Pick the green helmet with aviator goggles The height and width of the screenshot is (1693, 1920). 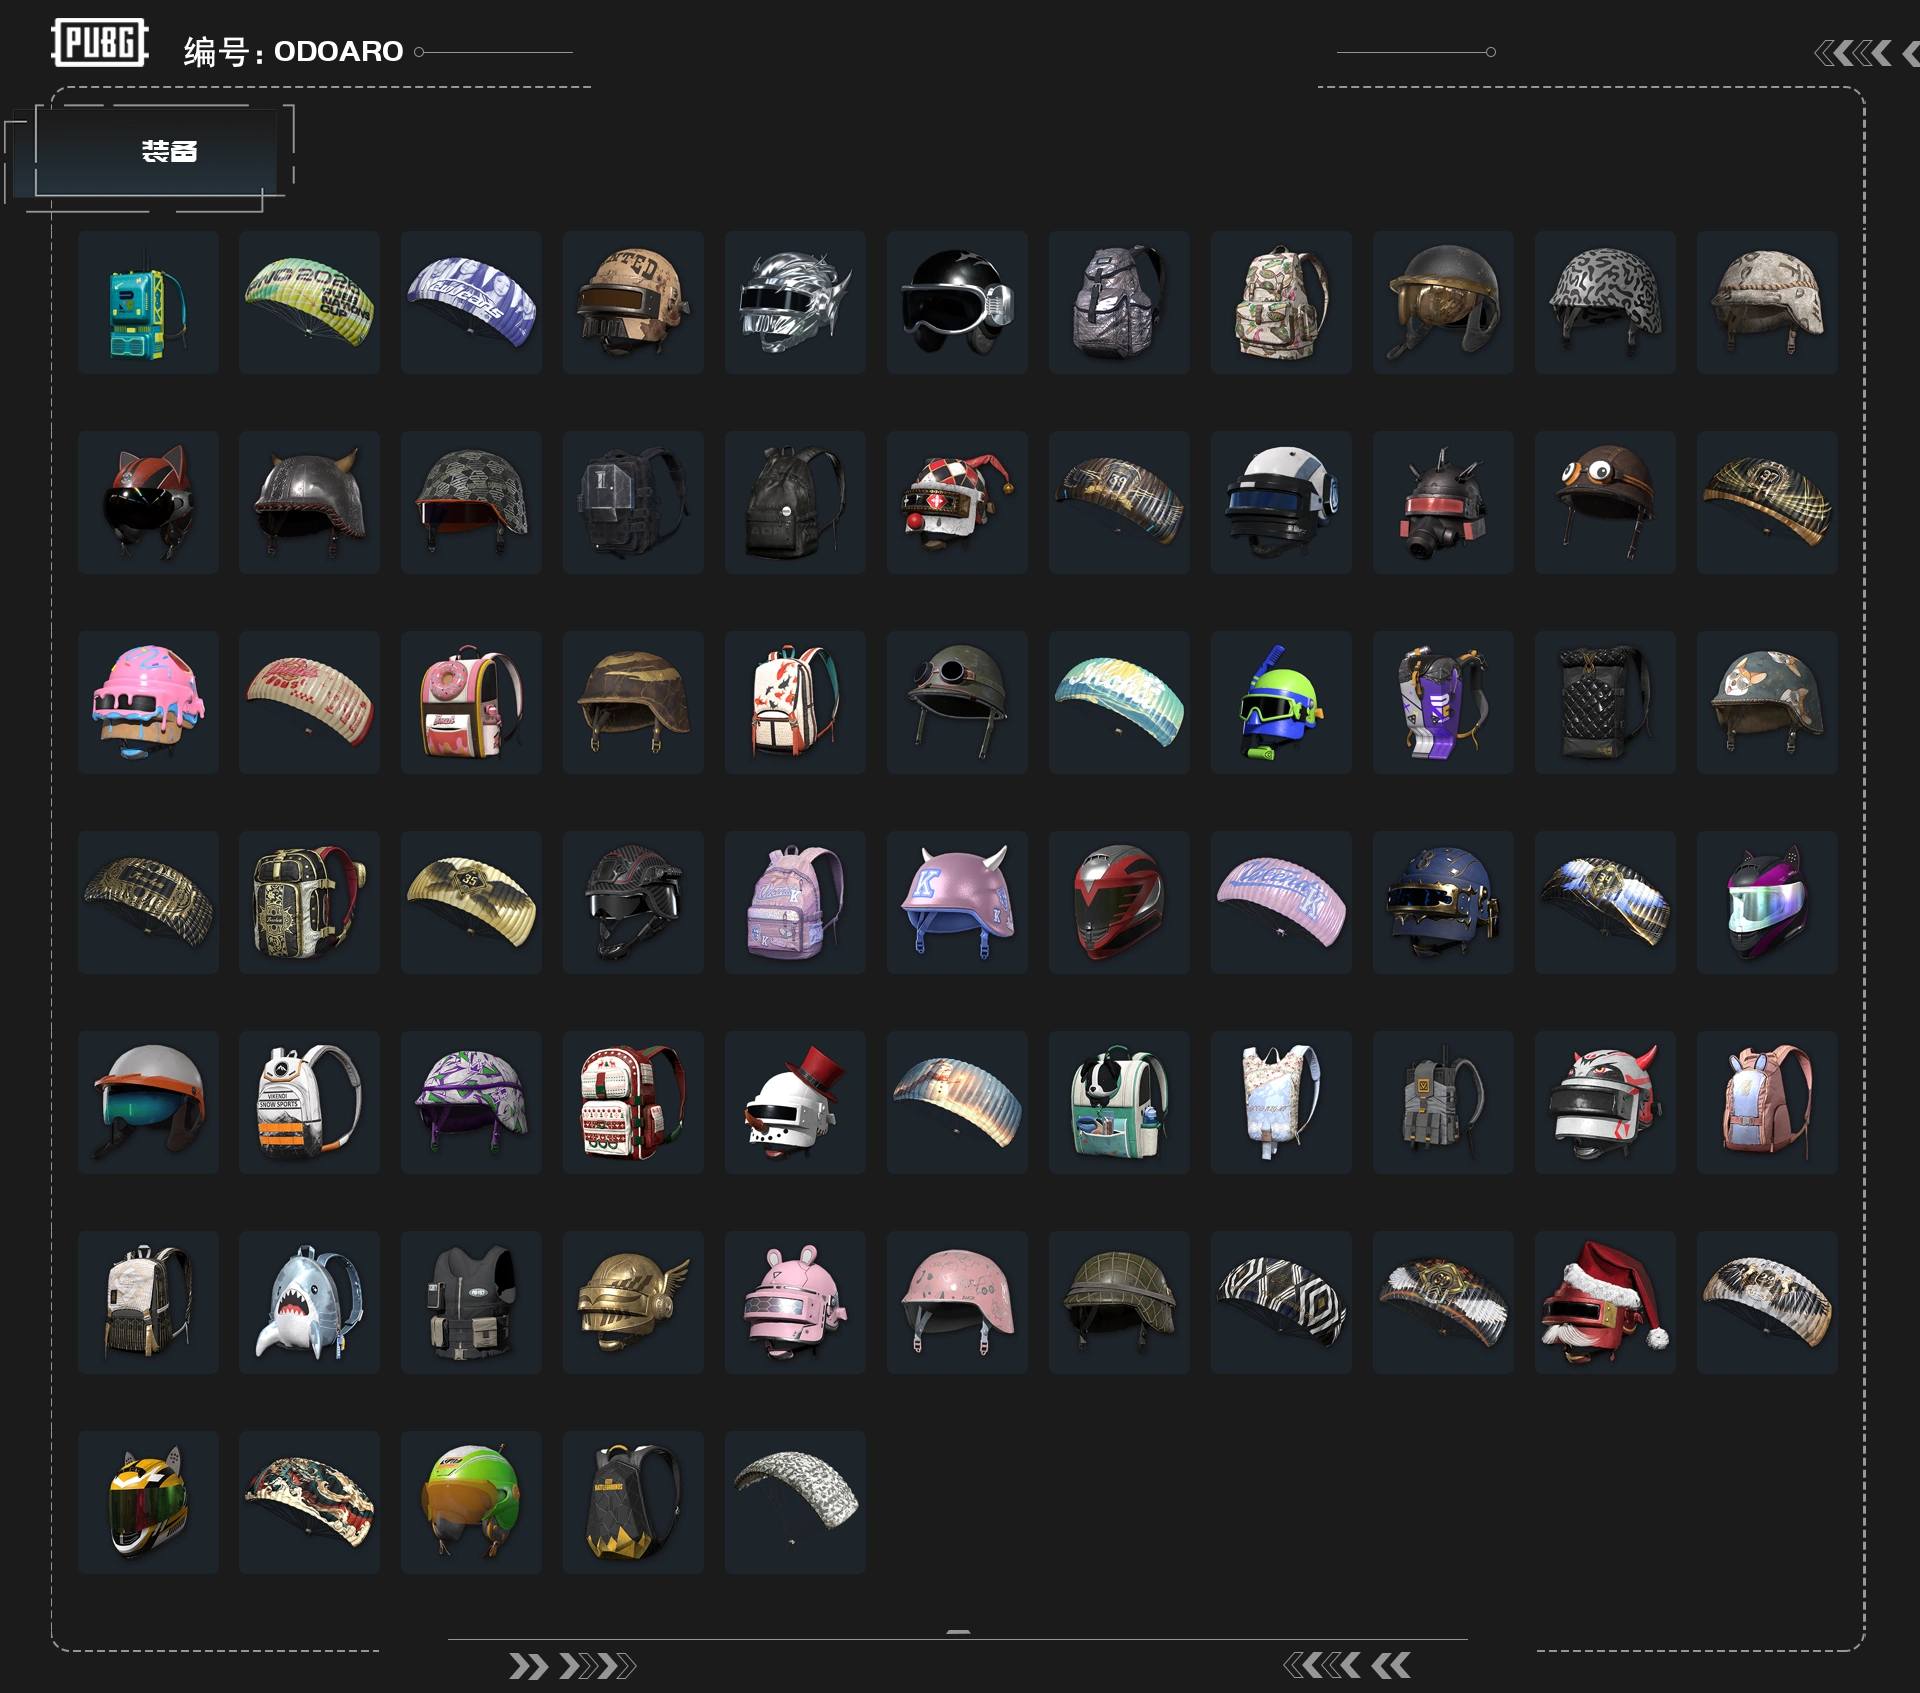958,702
